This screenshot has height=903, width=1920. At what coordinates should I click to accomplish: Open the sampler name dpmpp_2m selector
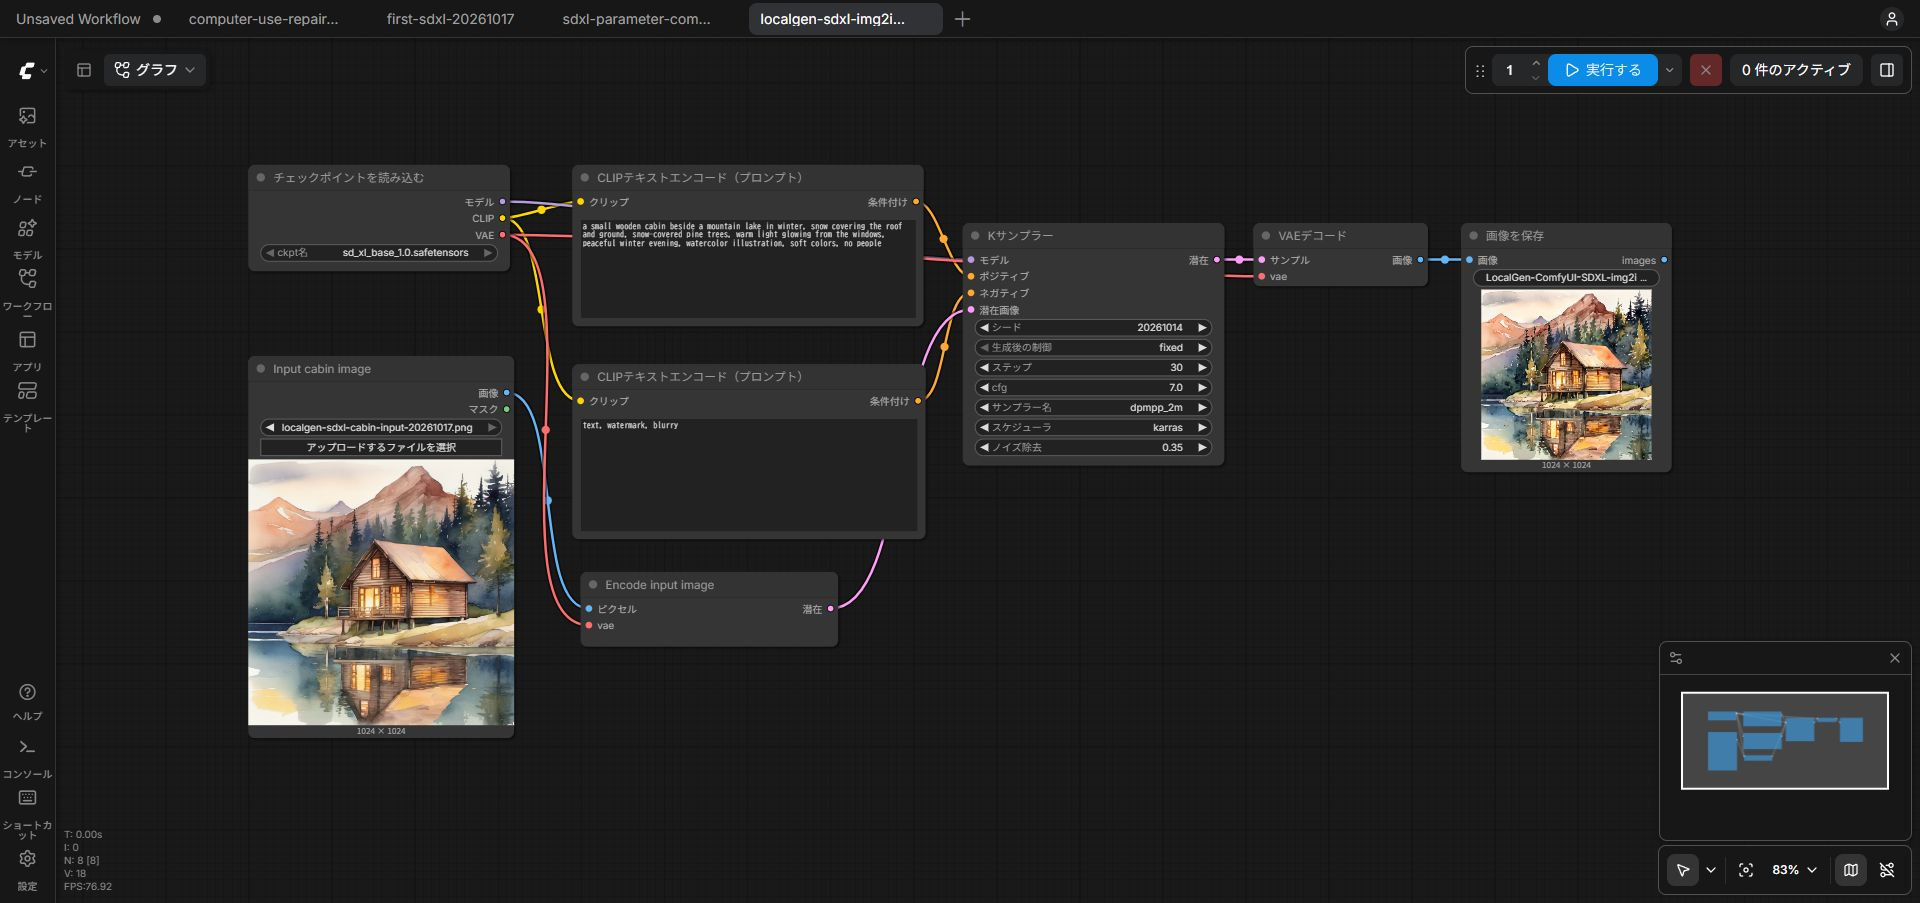point(1093,407)
